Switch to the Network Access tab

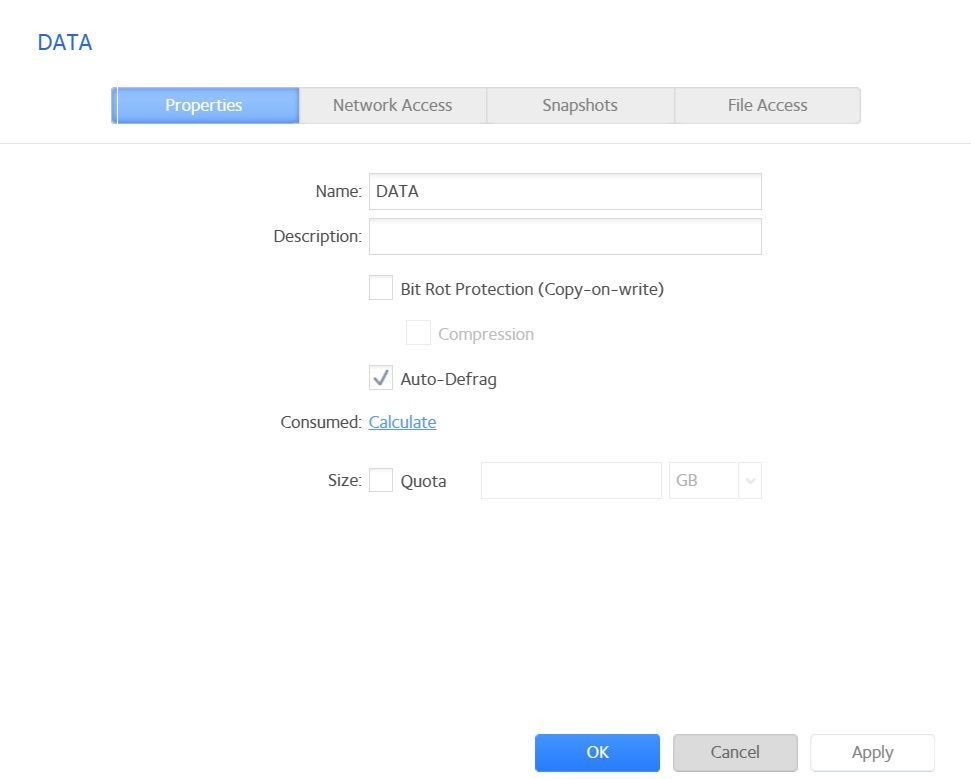(x=392, y=105)
